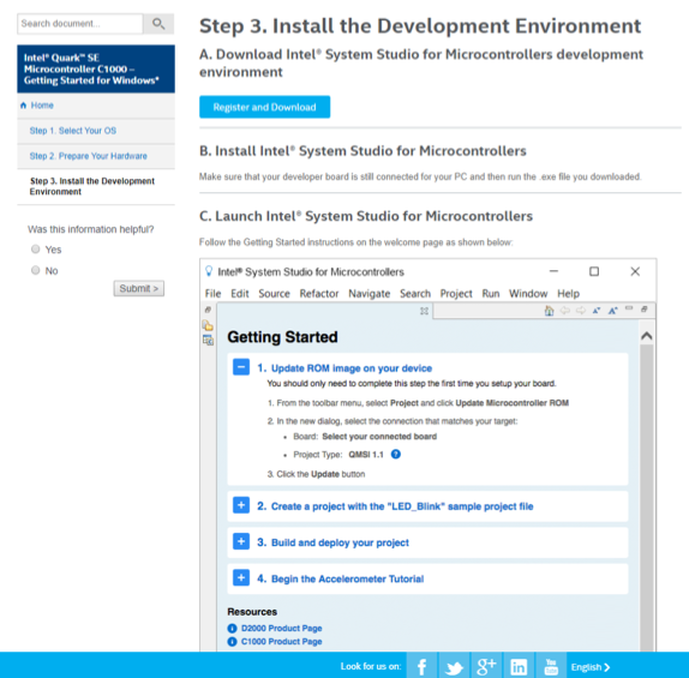Click the Magnify font size icon
This screenshot has height=678, width=689.
(x=613, y=311)
